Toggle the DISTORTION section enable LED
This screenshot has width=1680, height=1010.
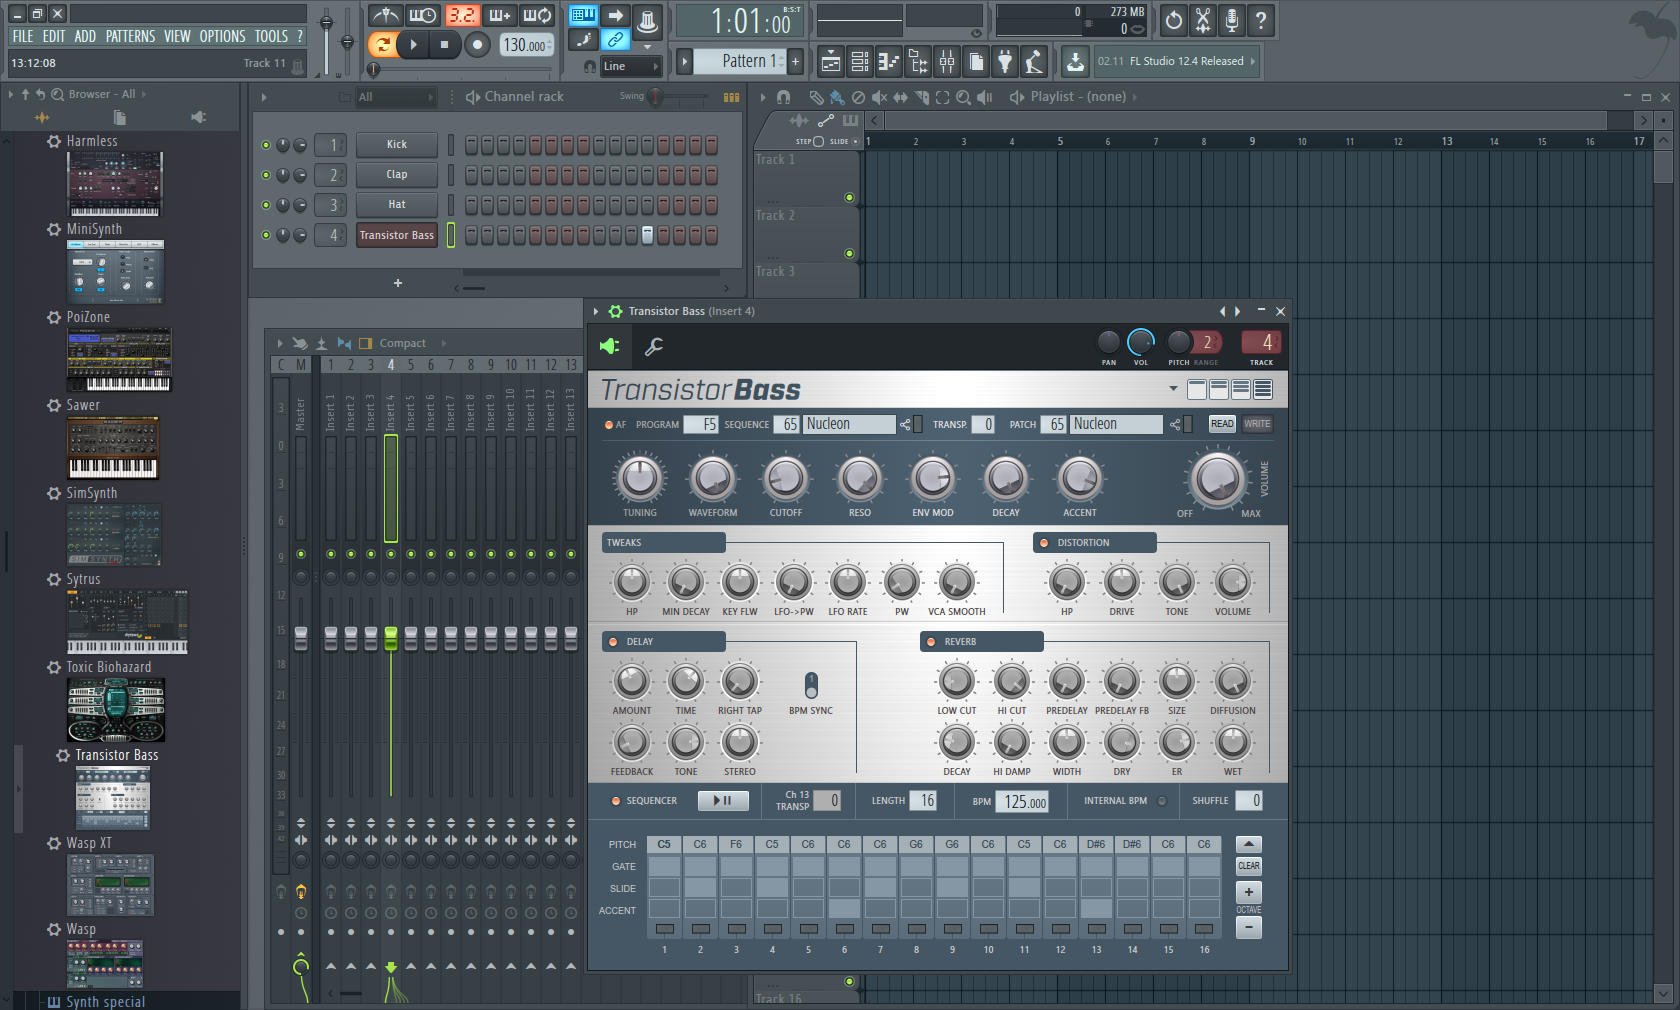point(1044,543)
